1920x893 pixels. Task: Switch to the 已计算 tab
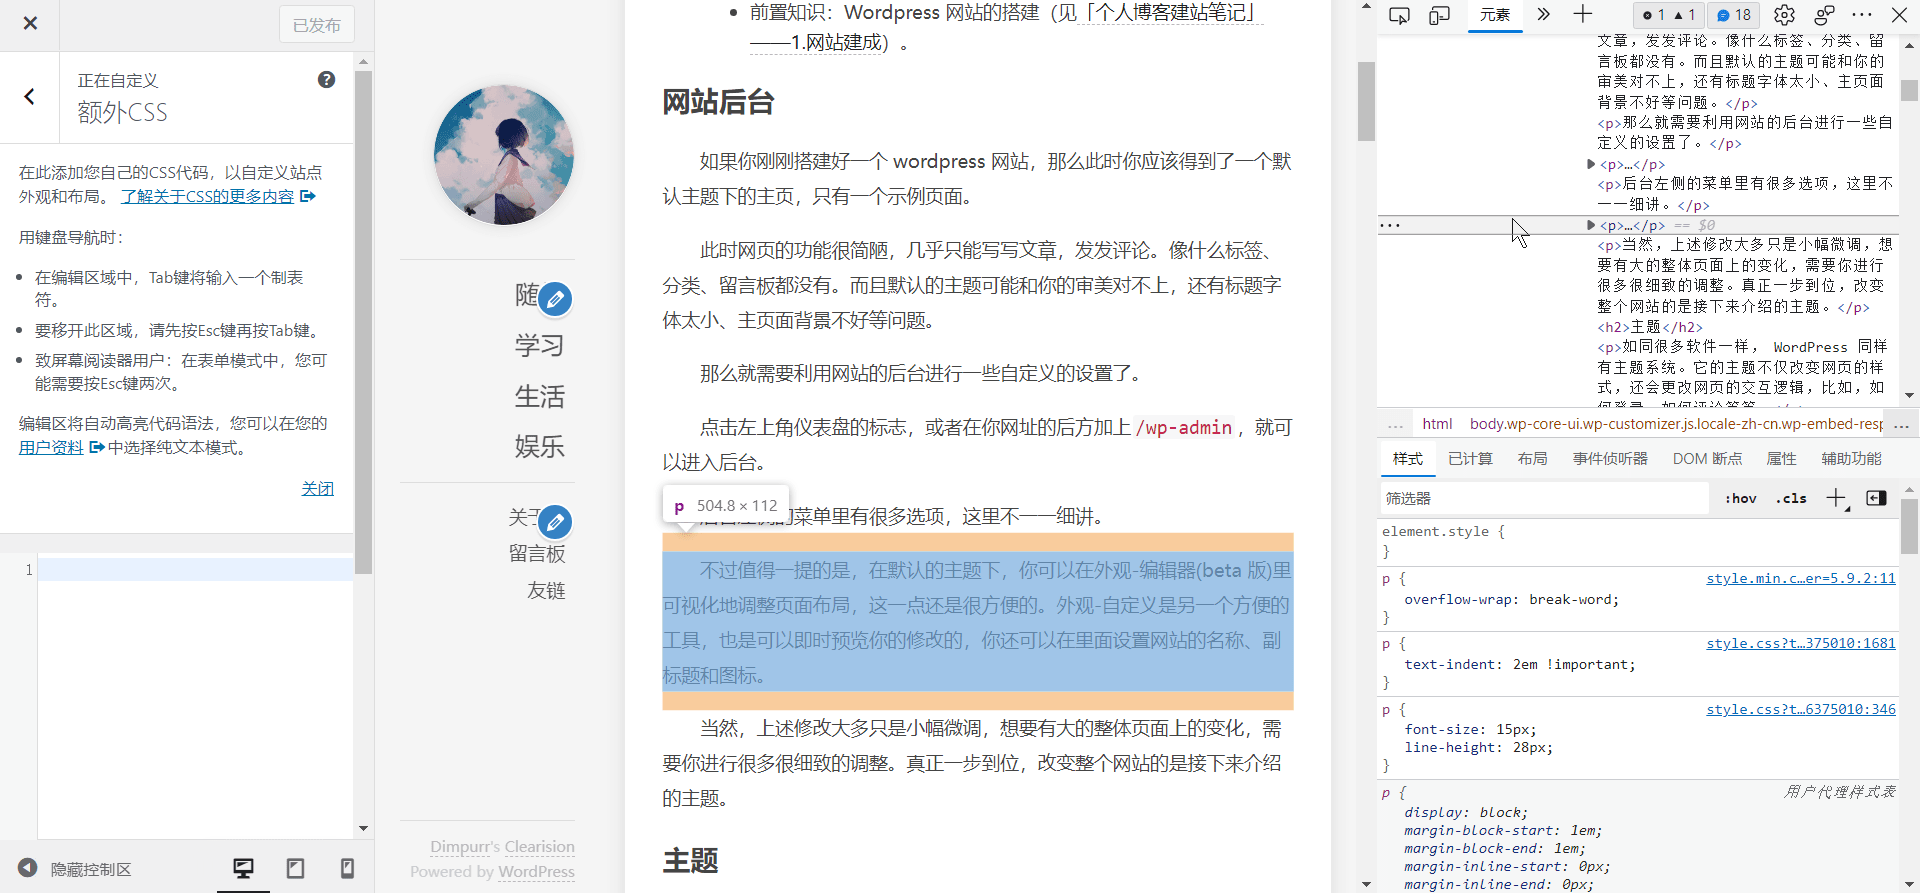click(1470, 459)
